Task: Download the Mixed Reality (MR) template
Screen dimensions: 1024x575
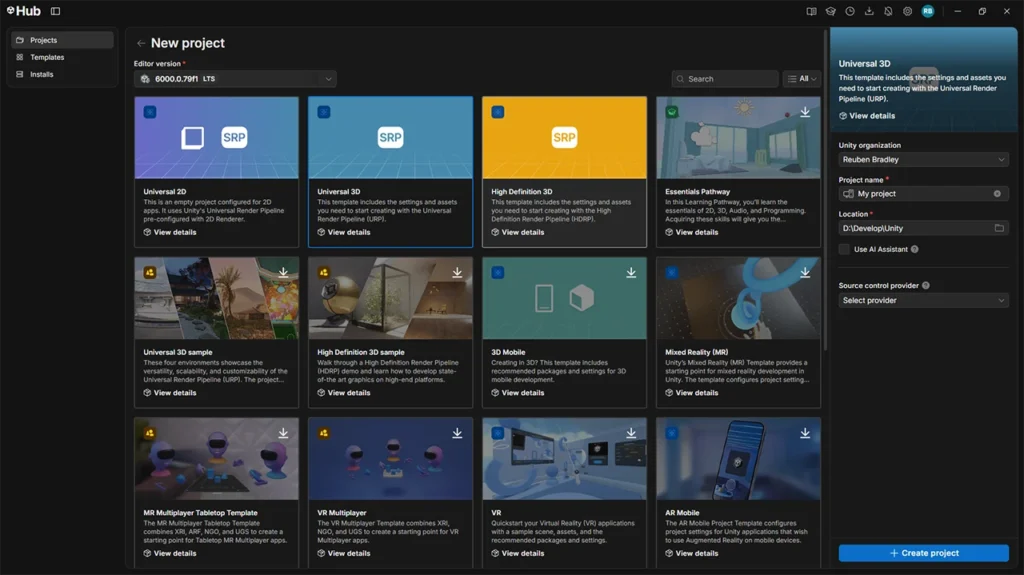Action: (805, 272)
